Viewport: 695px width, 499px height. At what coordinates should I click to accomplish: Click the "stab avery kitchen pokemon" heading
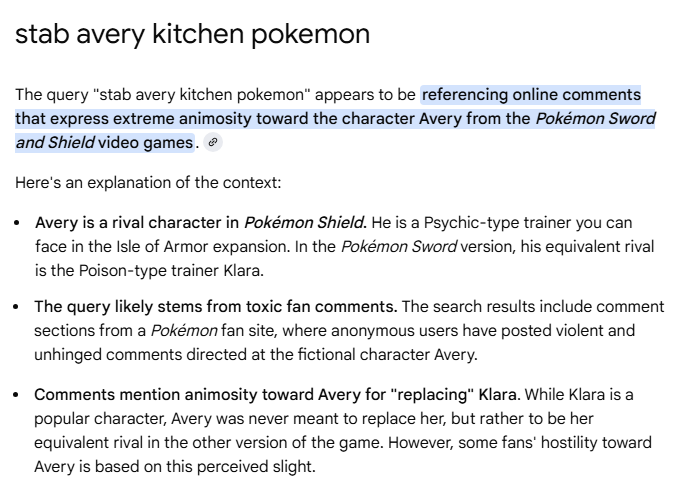coord(192,35)
